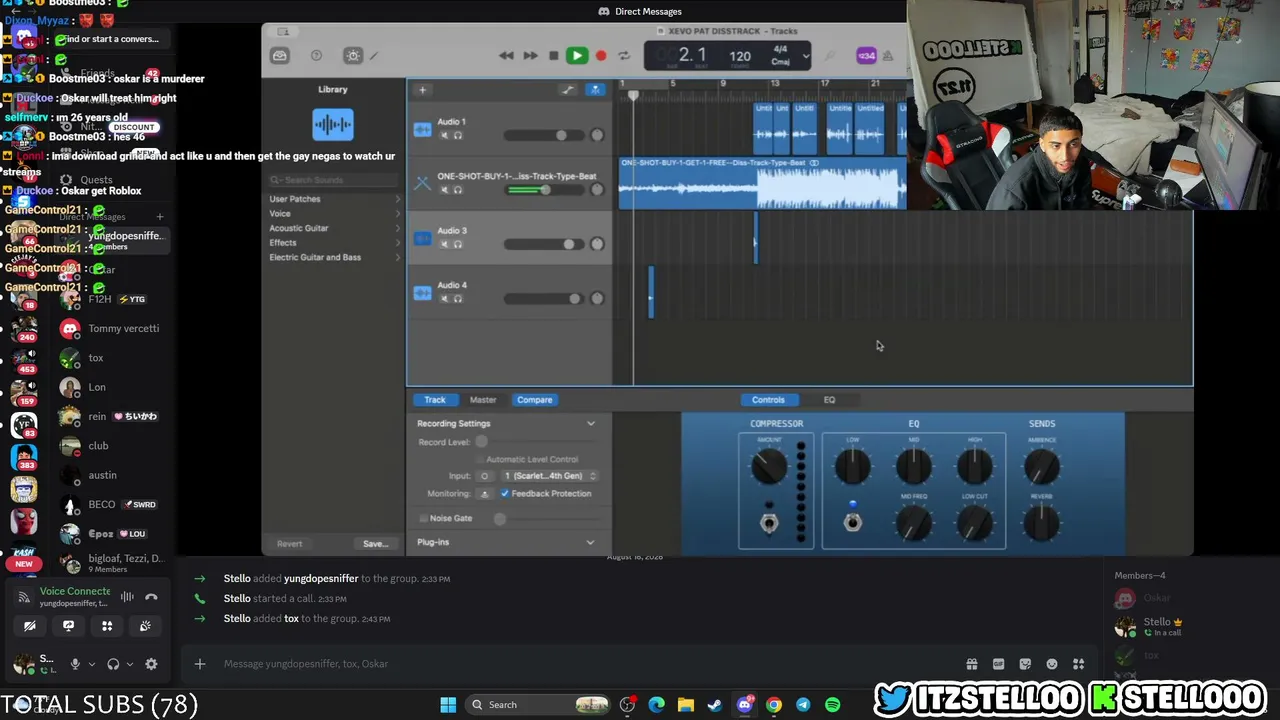1280x720 pixels.
Task: Open Steam from the taskbar
Action: 715,705
